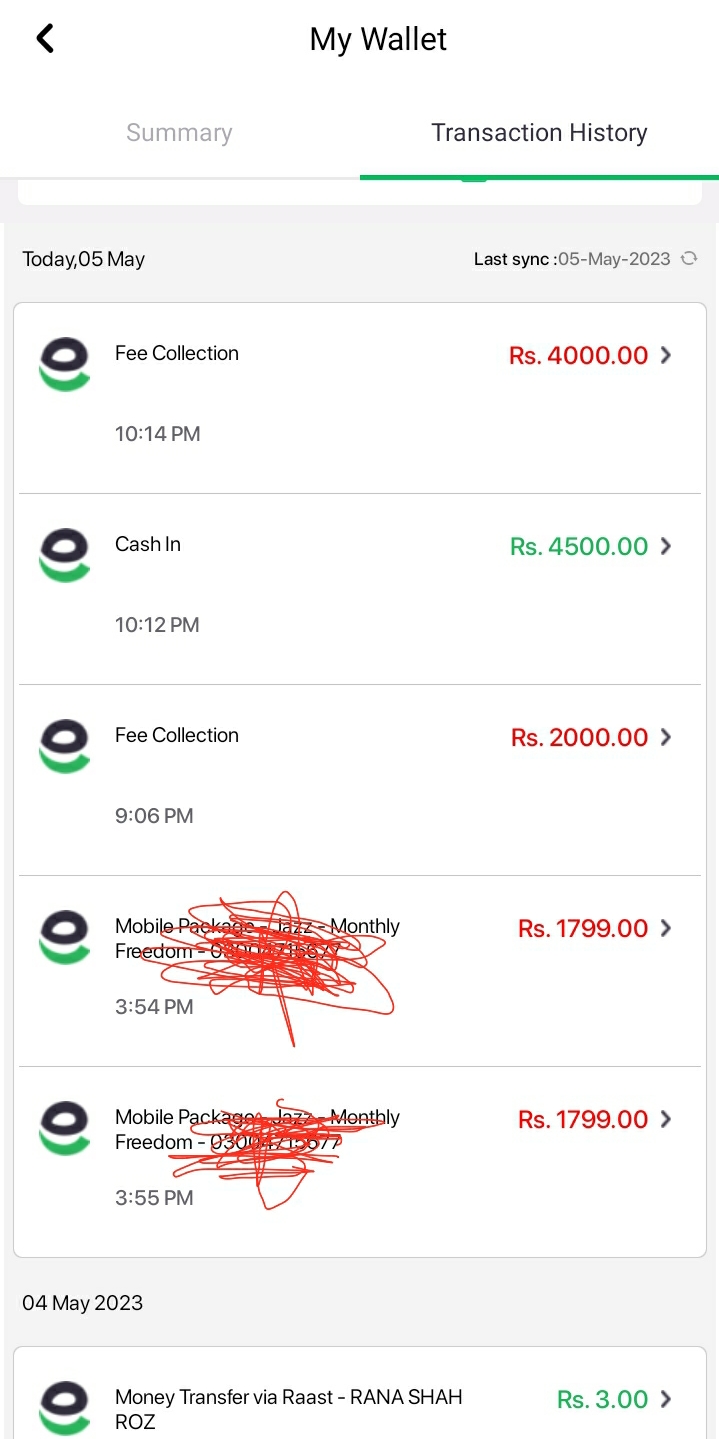Click the 04 May 2023 date header
The image size is (719, 1439).
[82, 1302]
